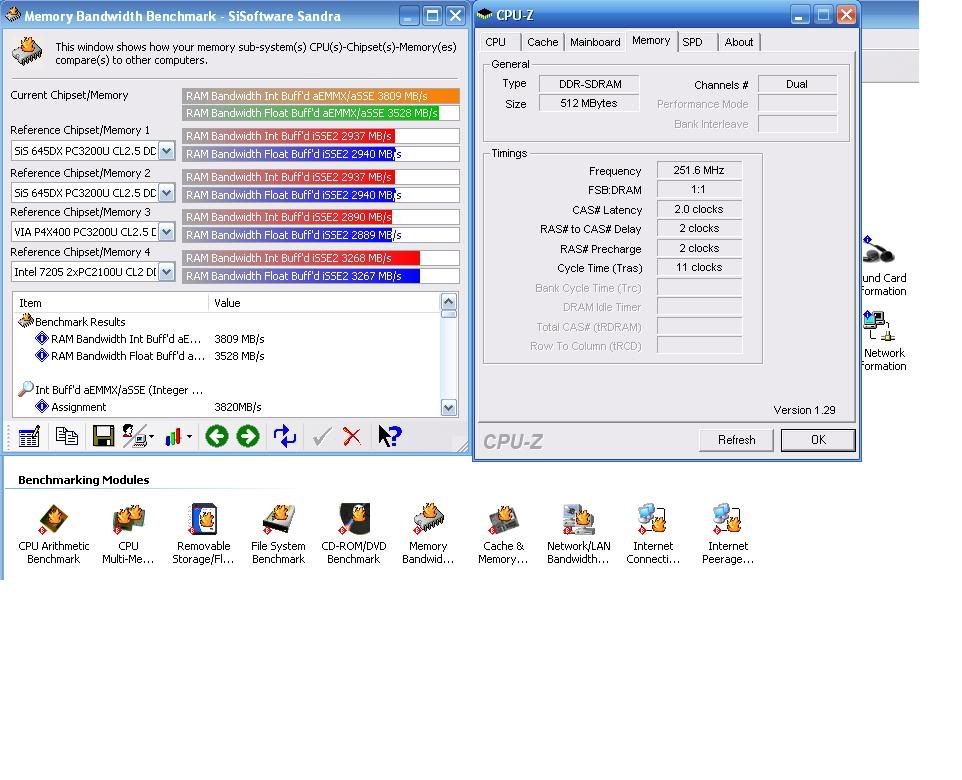
Task: Open the Internet Peerage benchmark icon
Action: pos(728,534)
